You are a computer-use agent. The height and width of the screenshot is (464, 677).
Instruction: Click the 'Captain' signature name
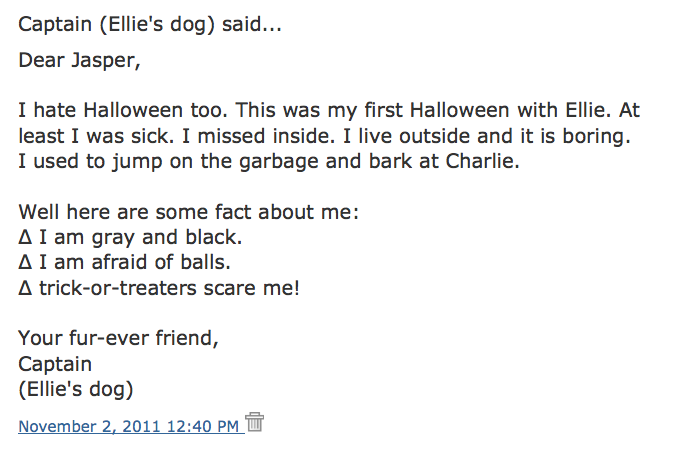55,364
